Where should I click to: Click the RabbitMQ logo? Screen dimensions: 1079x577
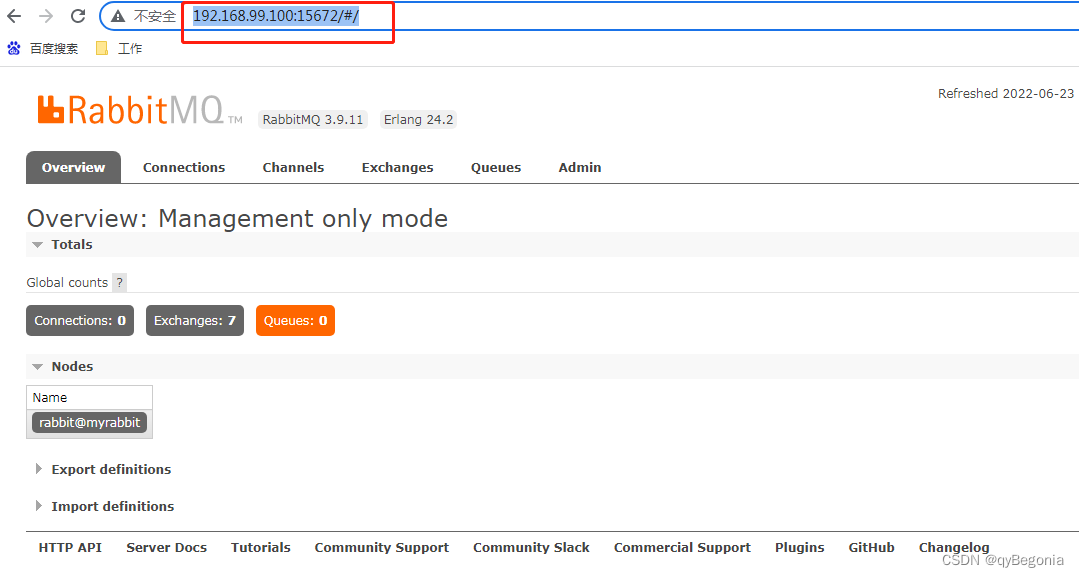(140, 110)
